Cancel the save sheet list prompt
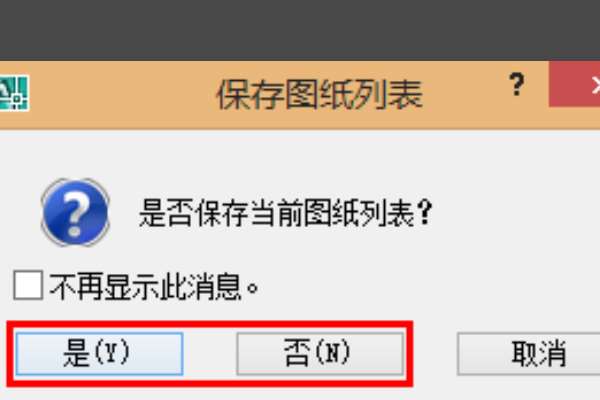 click(528, 354)
